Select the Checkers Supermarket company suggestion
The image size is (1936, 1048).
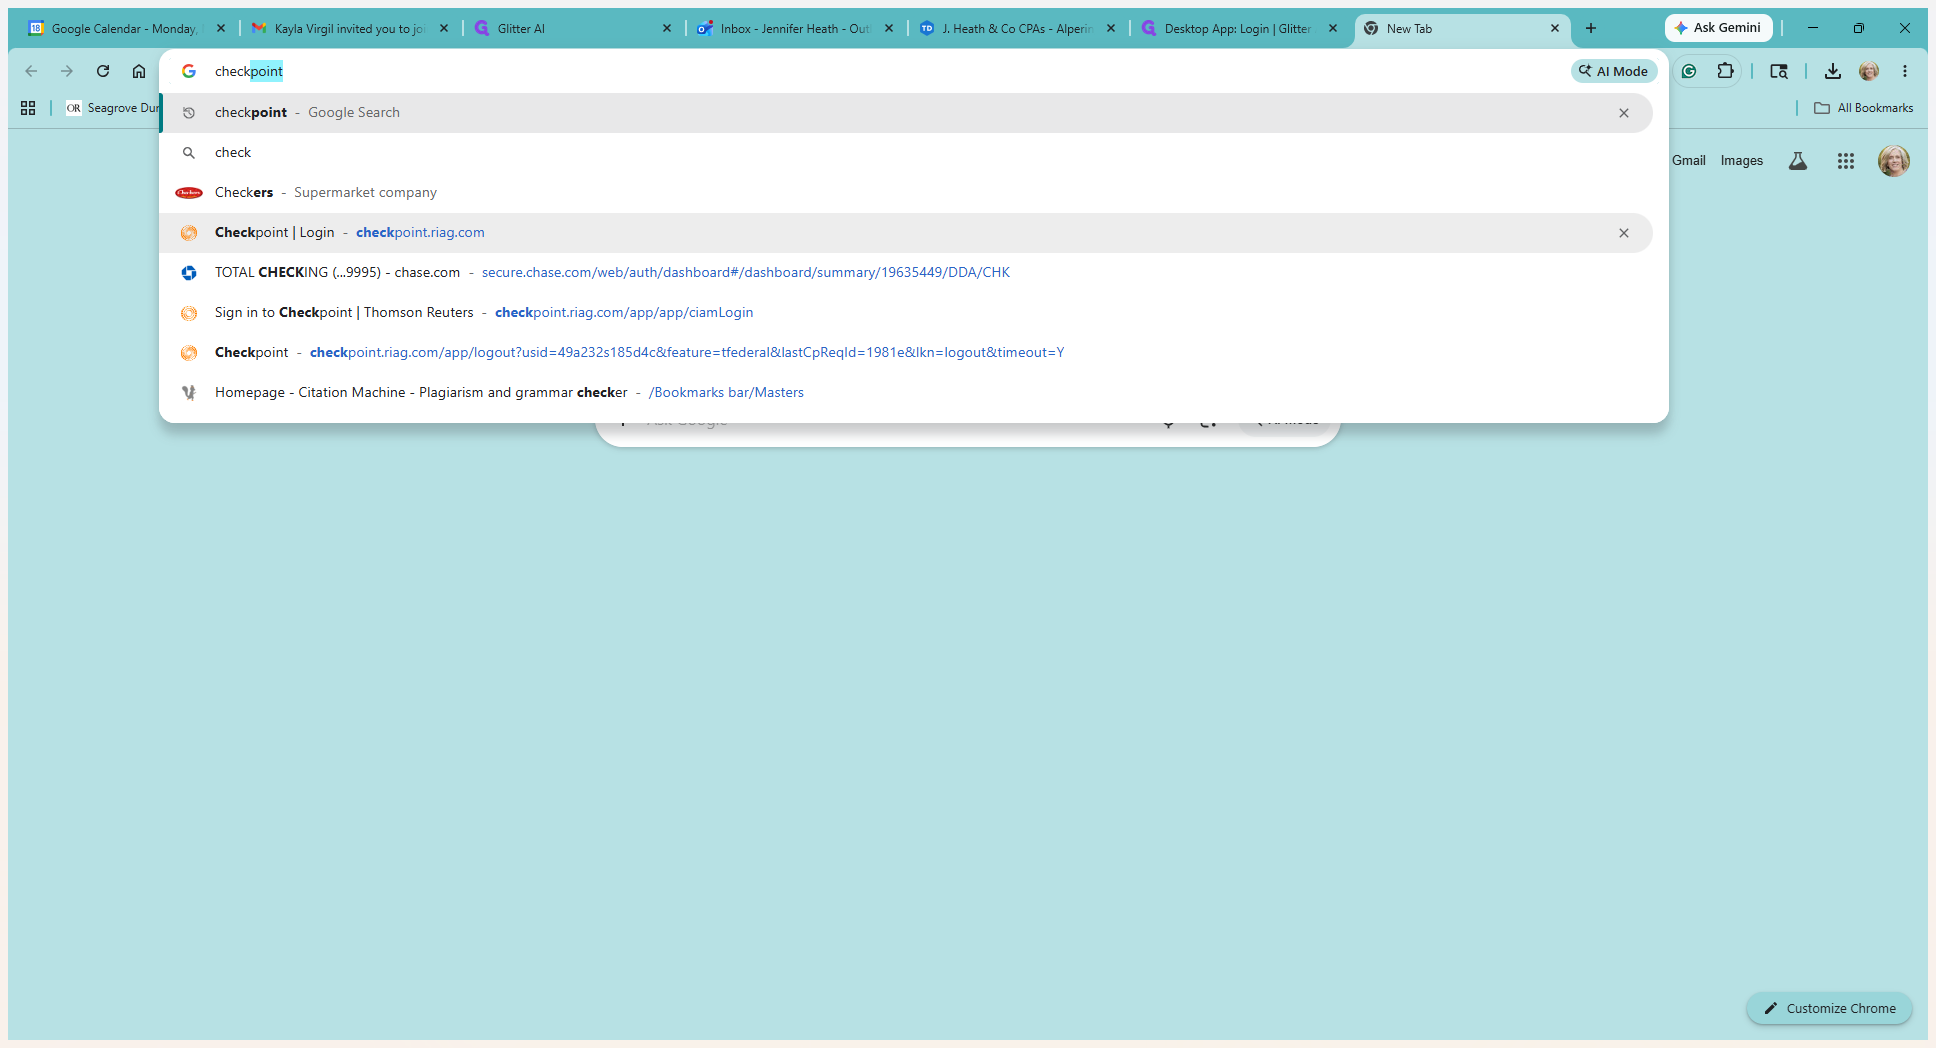pyautogui.click(x=906, y=193)
